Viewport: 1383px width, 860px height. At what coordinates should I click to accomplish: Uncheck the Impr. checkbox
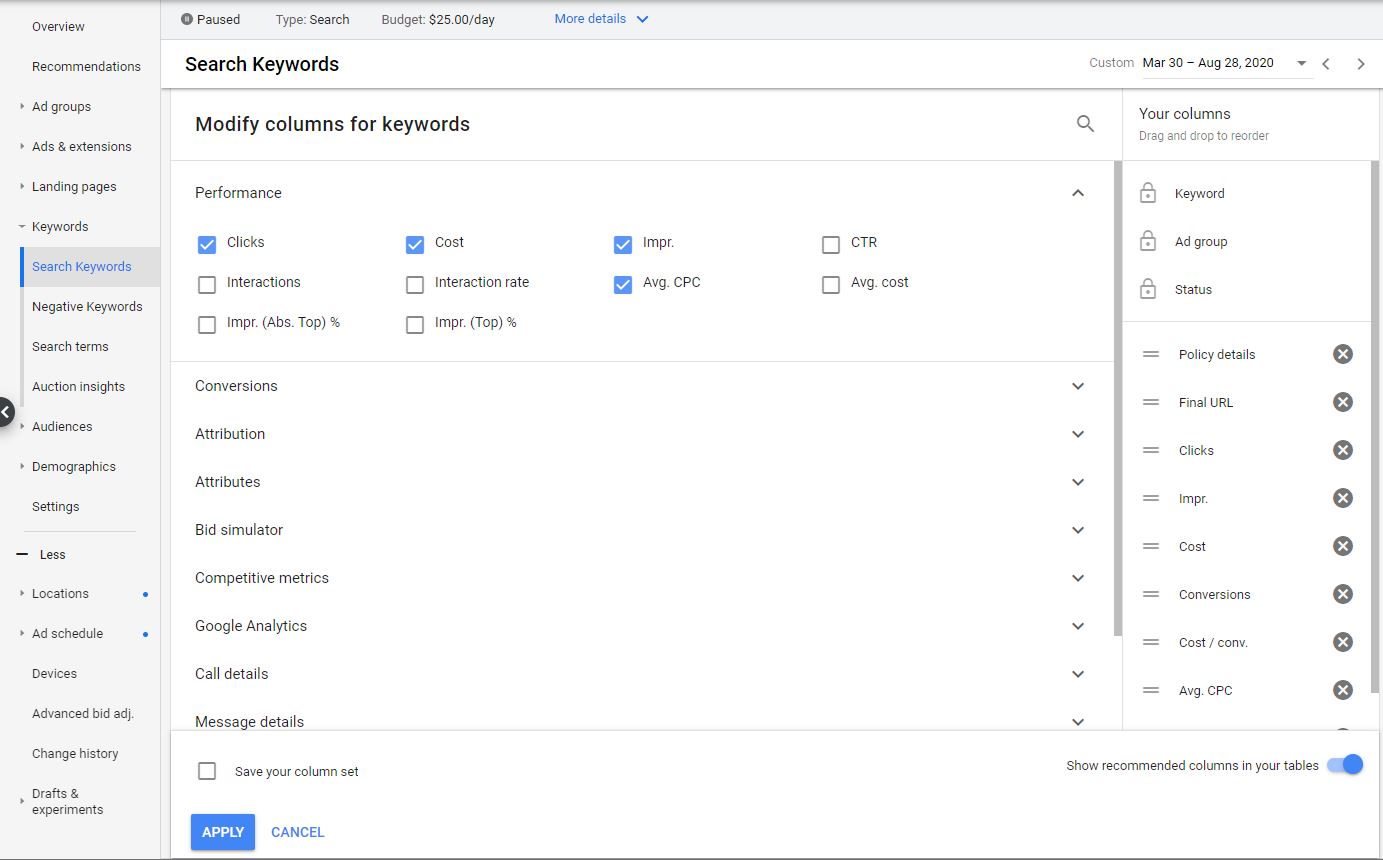coord(623,244)
